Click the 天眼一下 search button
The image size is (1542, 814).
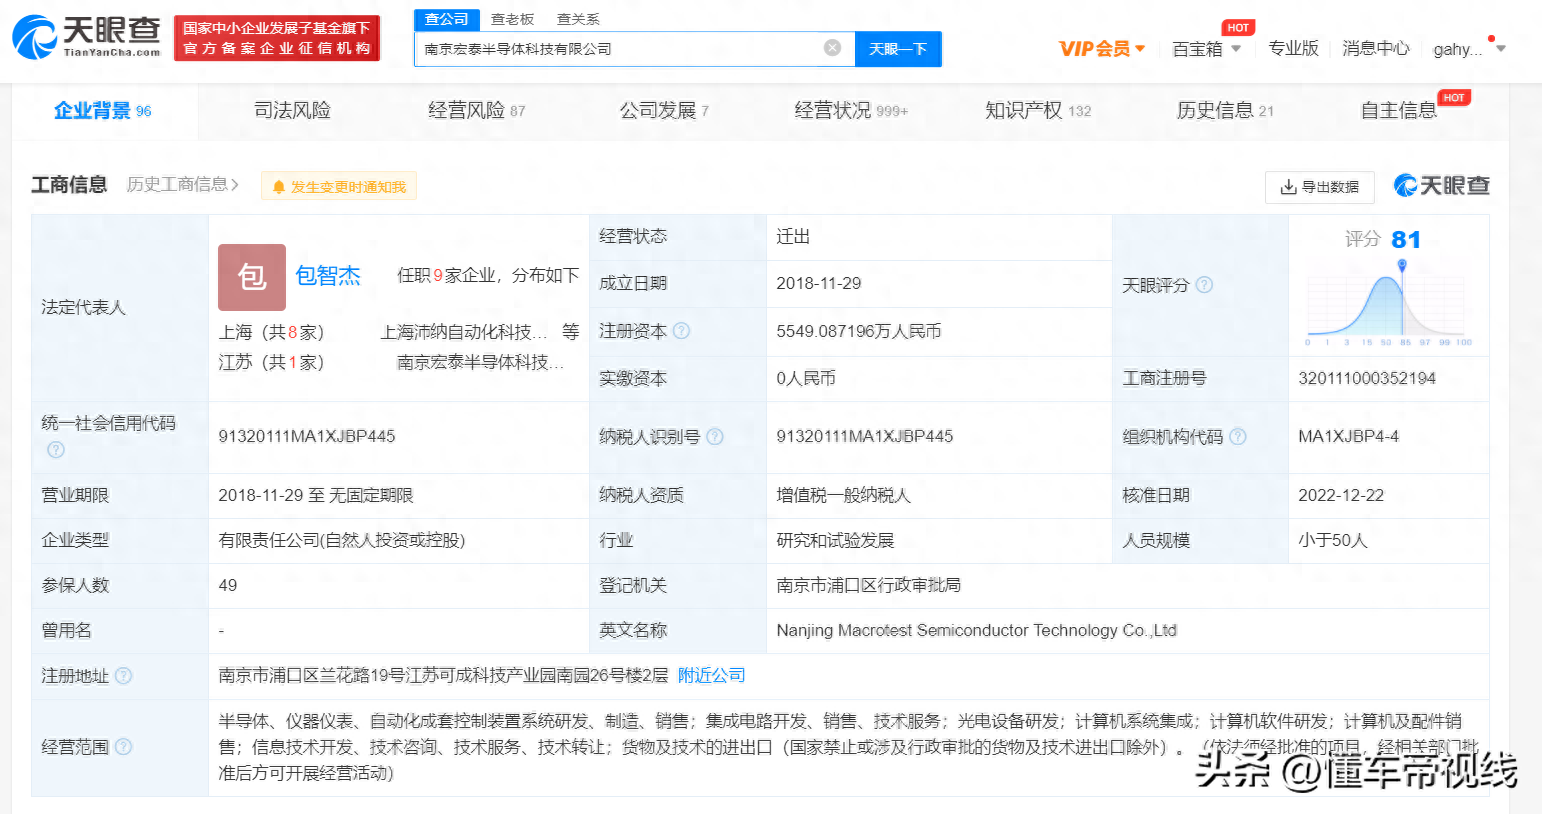(x=898, y=49)
